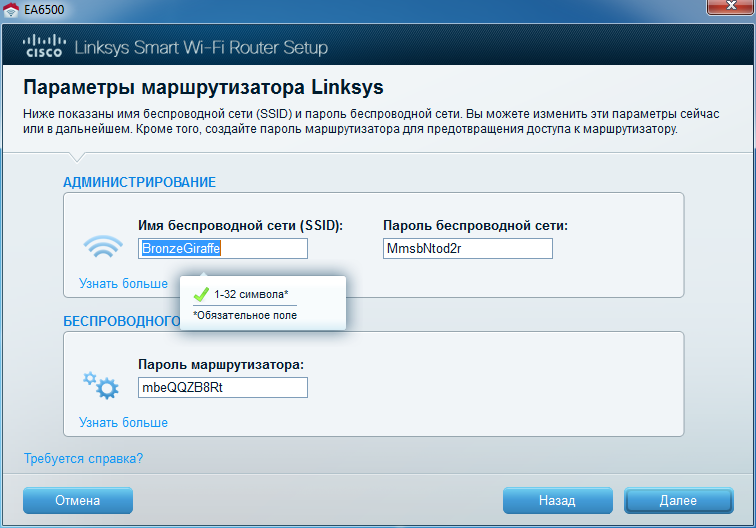Click the "БЕСПРОВОДНОГО" section heading
The height and width of the screenshot is (528, 756).
tap(122, 321)
